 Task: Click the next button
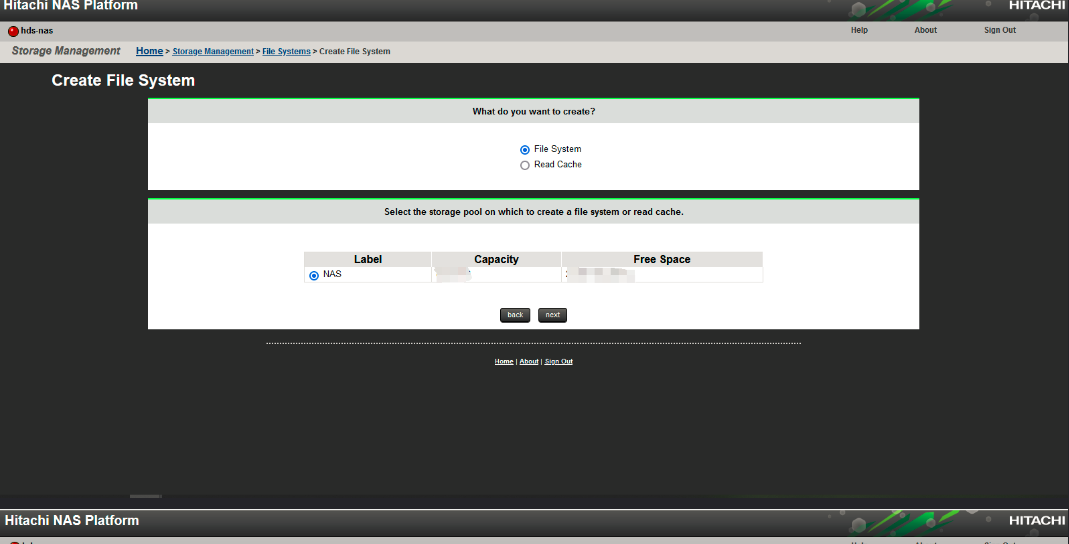click(552, 315)
